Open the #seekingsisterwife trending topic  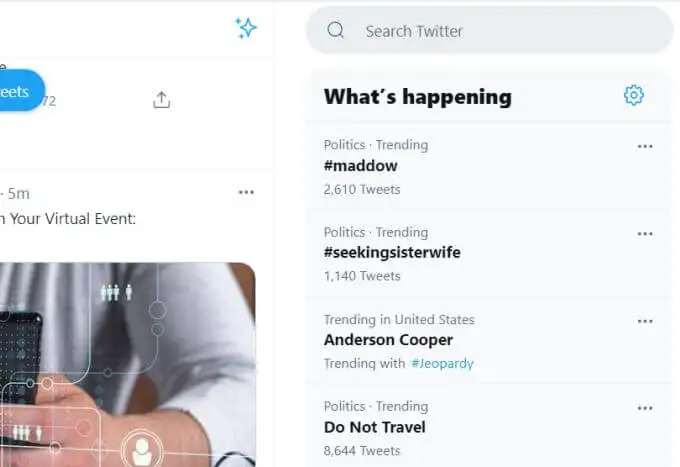point(392,252)
